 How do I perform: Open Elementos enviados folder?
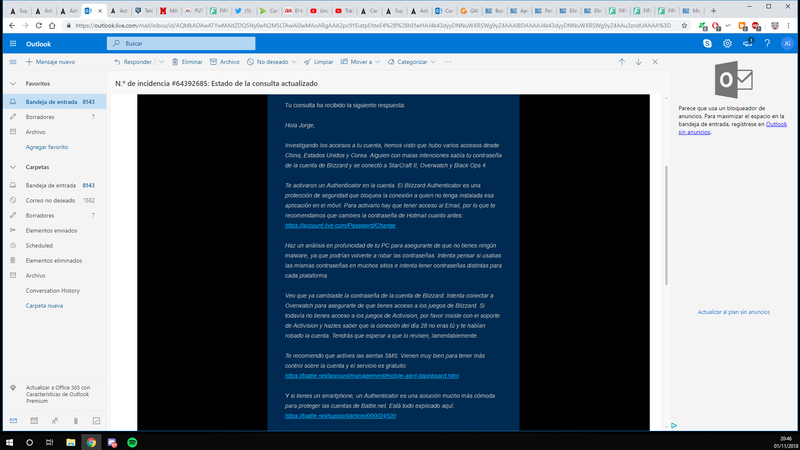(55, 231)
